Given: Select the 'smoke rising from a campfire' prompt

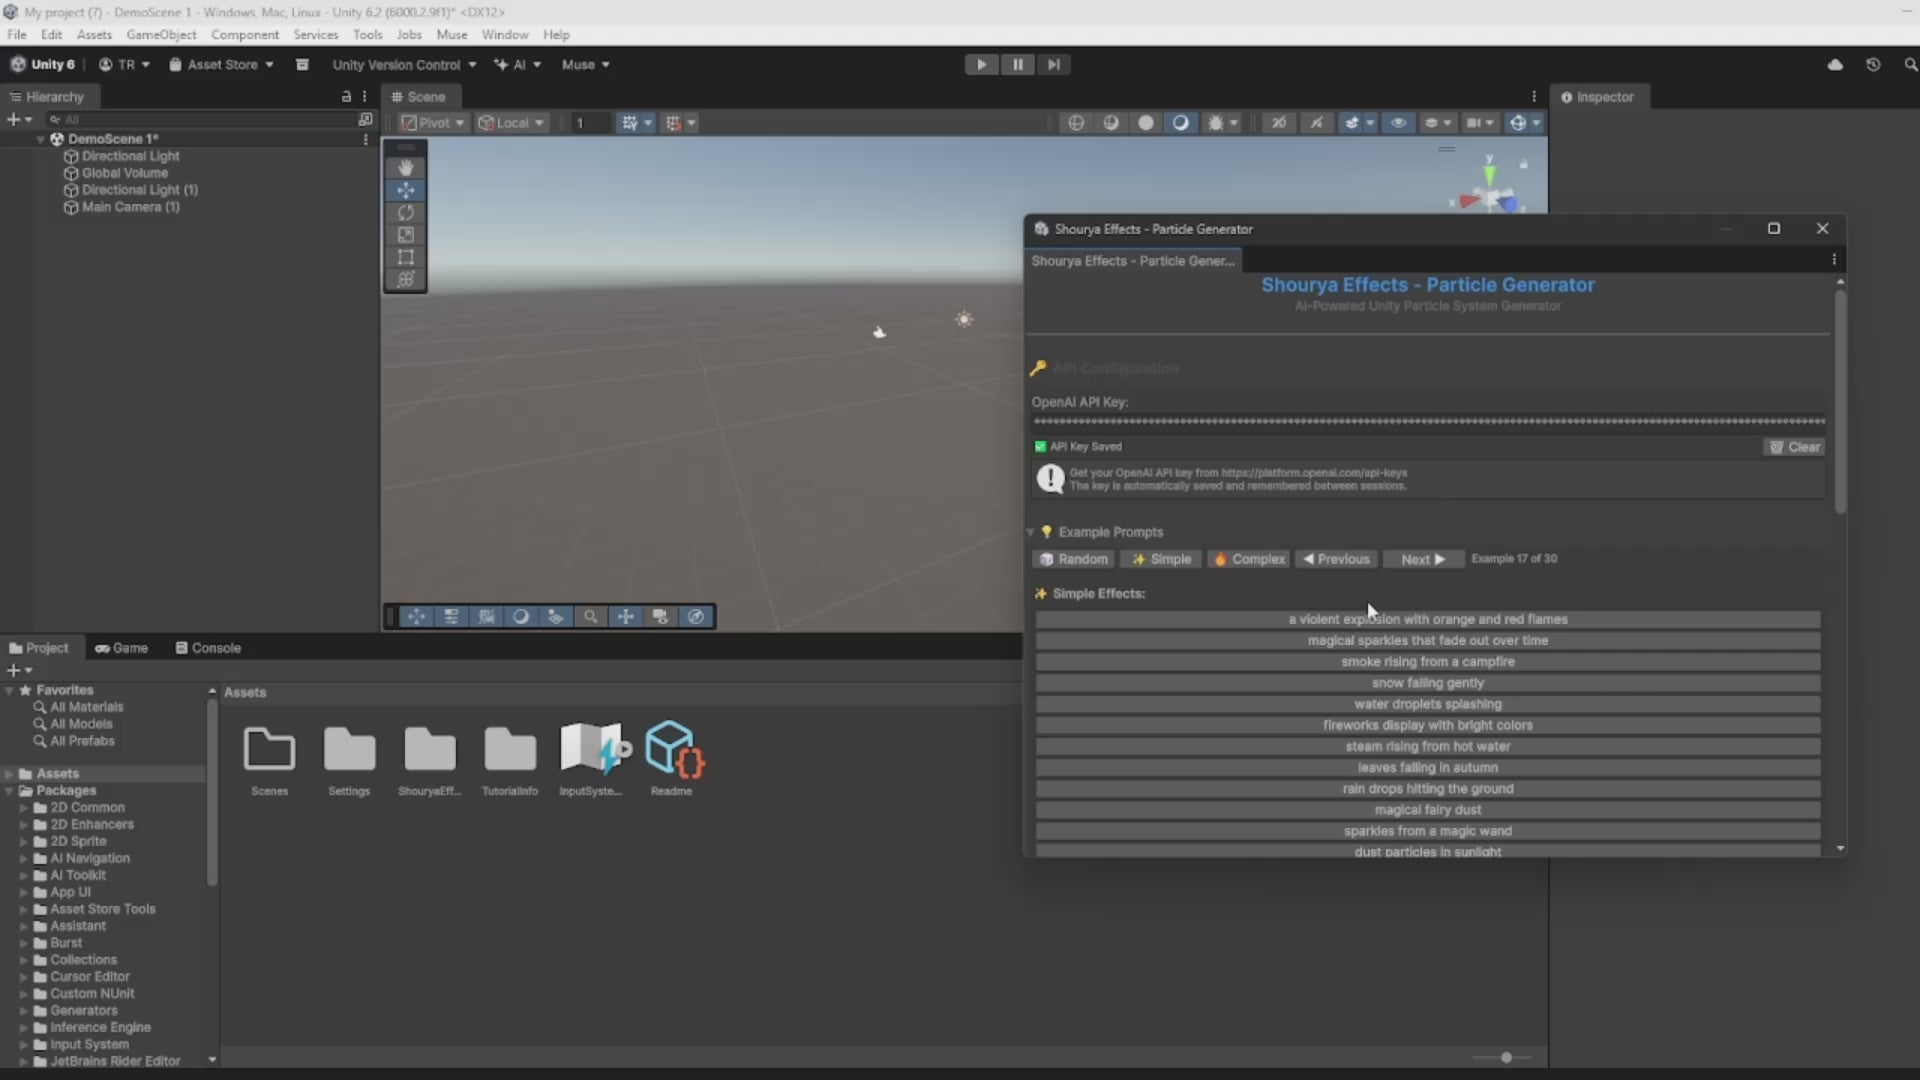Looking at the screenshot, I should click(x=1428, y=661).
